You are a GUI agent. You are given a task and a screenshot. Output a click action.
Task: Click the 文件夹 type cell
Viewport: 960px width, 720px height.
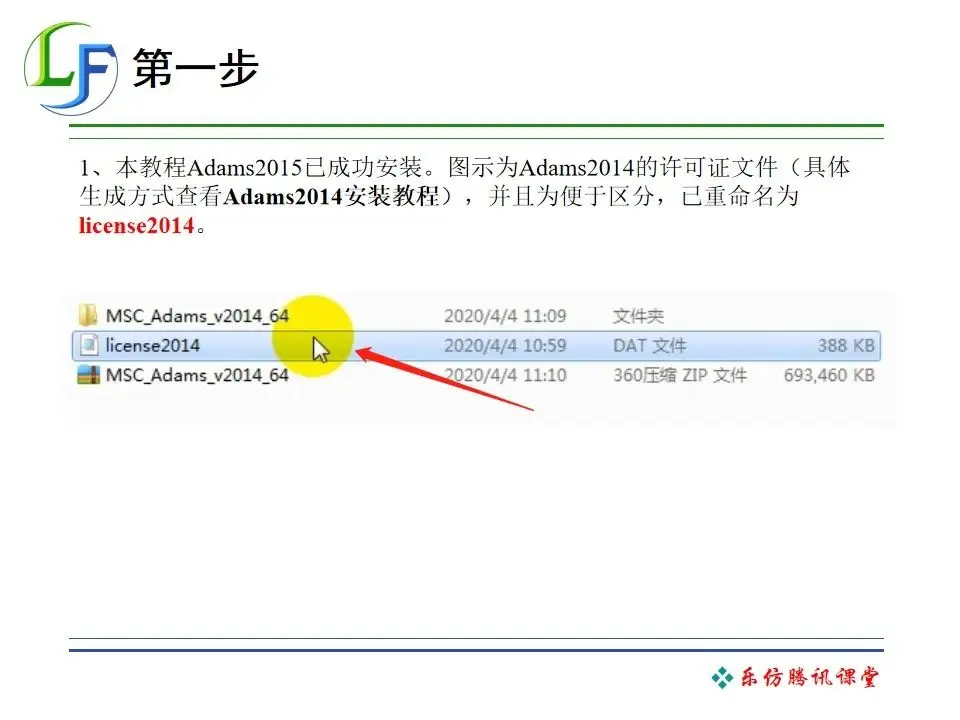639,316
